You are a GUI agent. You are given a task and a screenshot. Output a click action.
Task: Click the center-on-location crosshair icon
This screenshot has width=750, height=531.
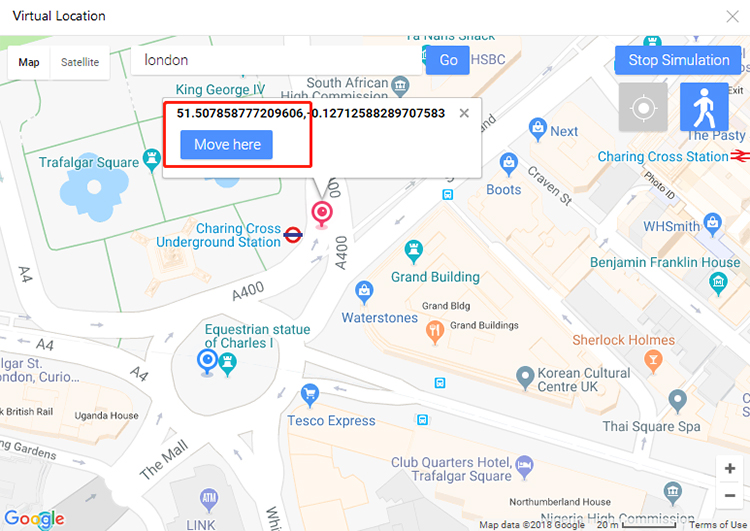tap(643, 107)
